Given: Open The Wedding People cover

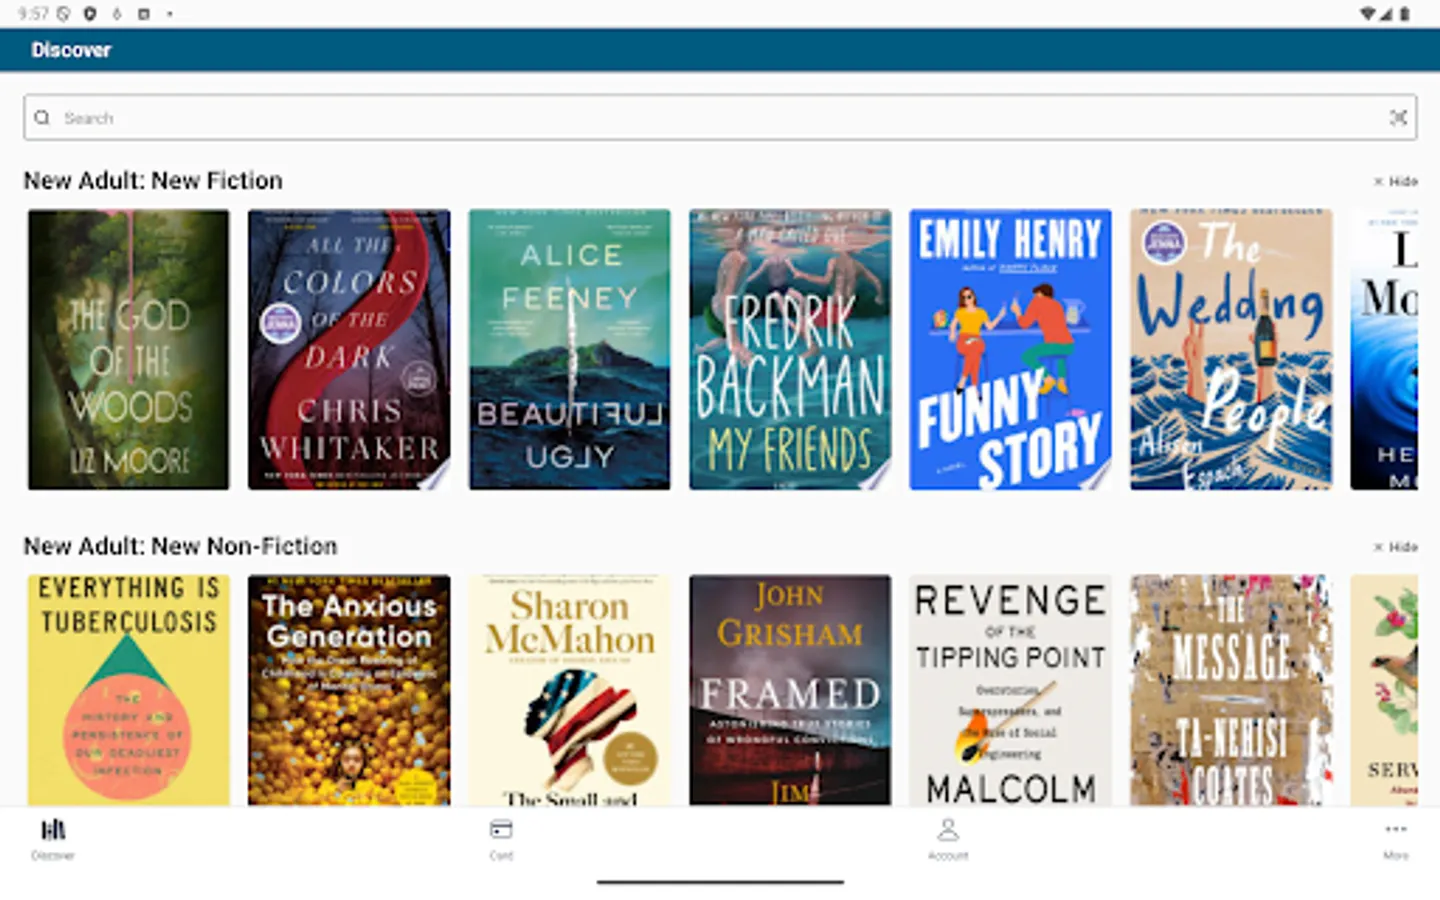Looking at the screenshot, I should click(1231, 349).
